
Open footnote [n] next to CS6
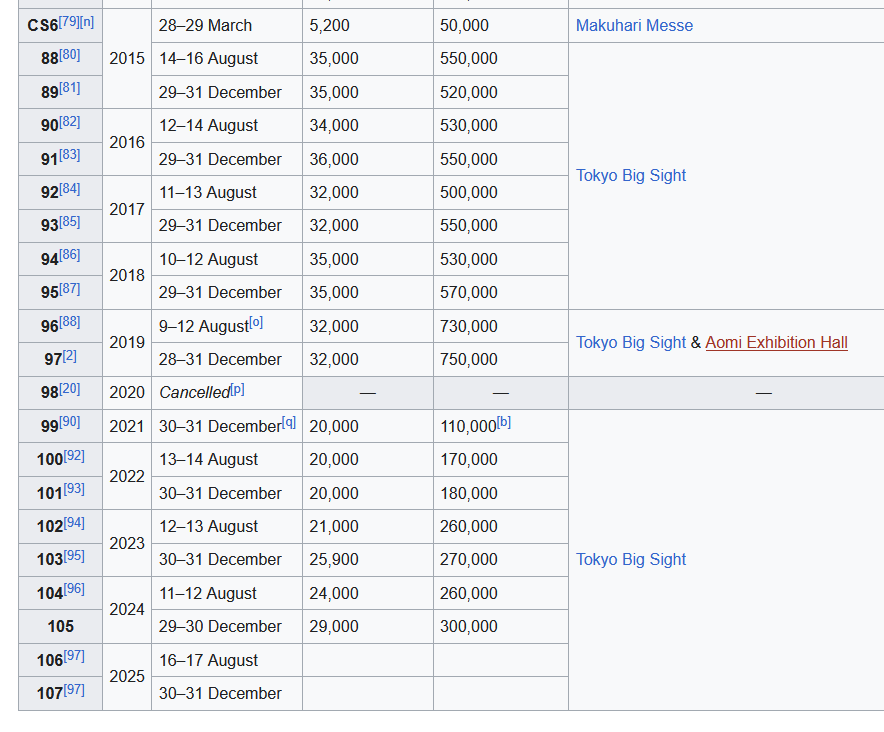pyautogui.click(x=87, y=22)
